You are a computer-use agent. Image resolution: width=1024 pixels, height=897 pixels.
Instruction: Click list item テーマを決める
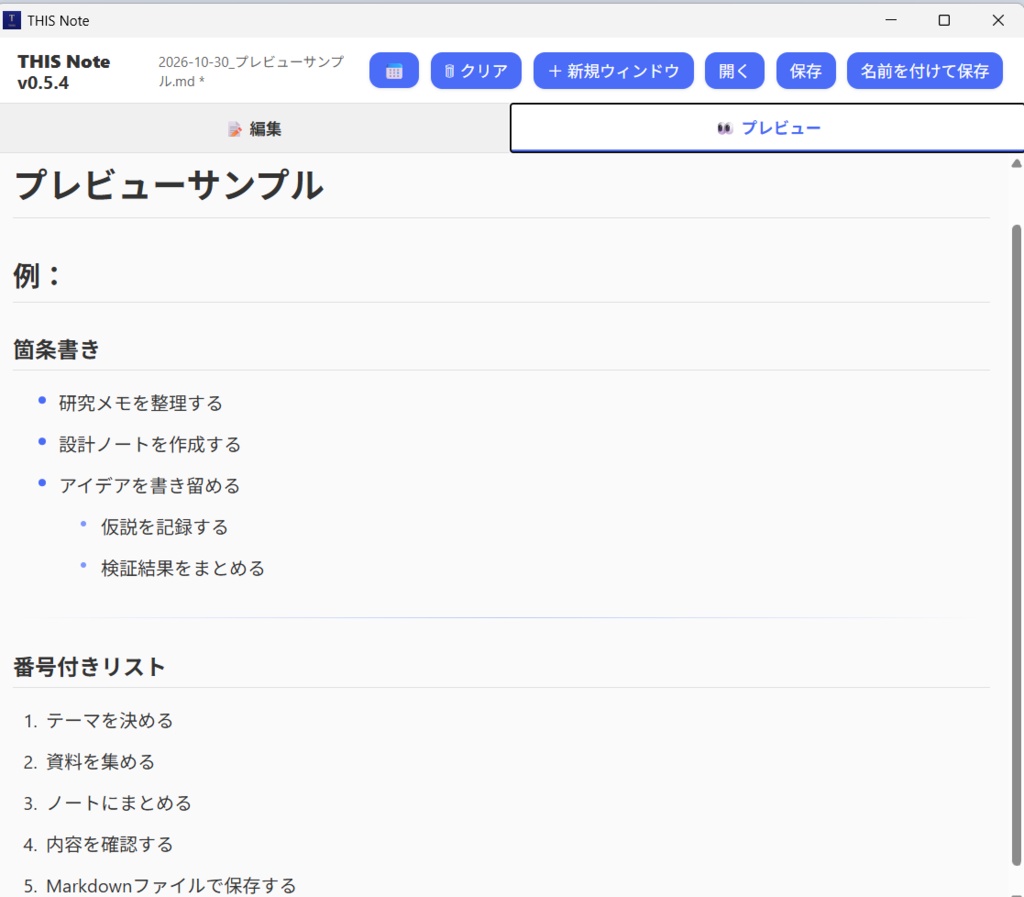pyautogui.click(x=110, y=720)
